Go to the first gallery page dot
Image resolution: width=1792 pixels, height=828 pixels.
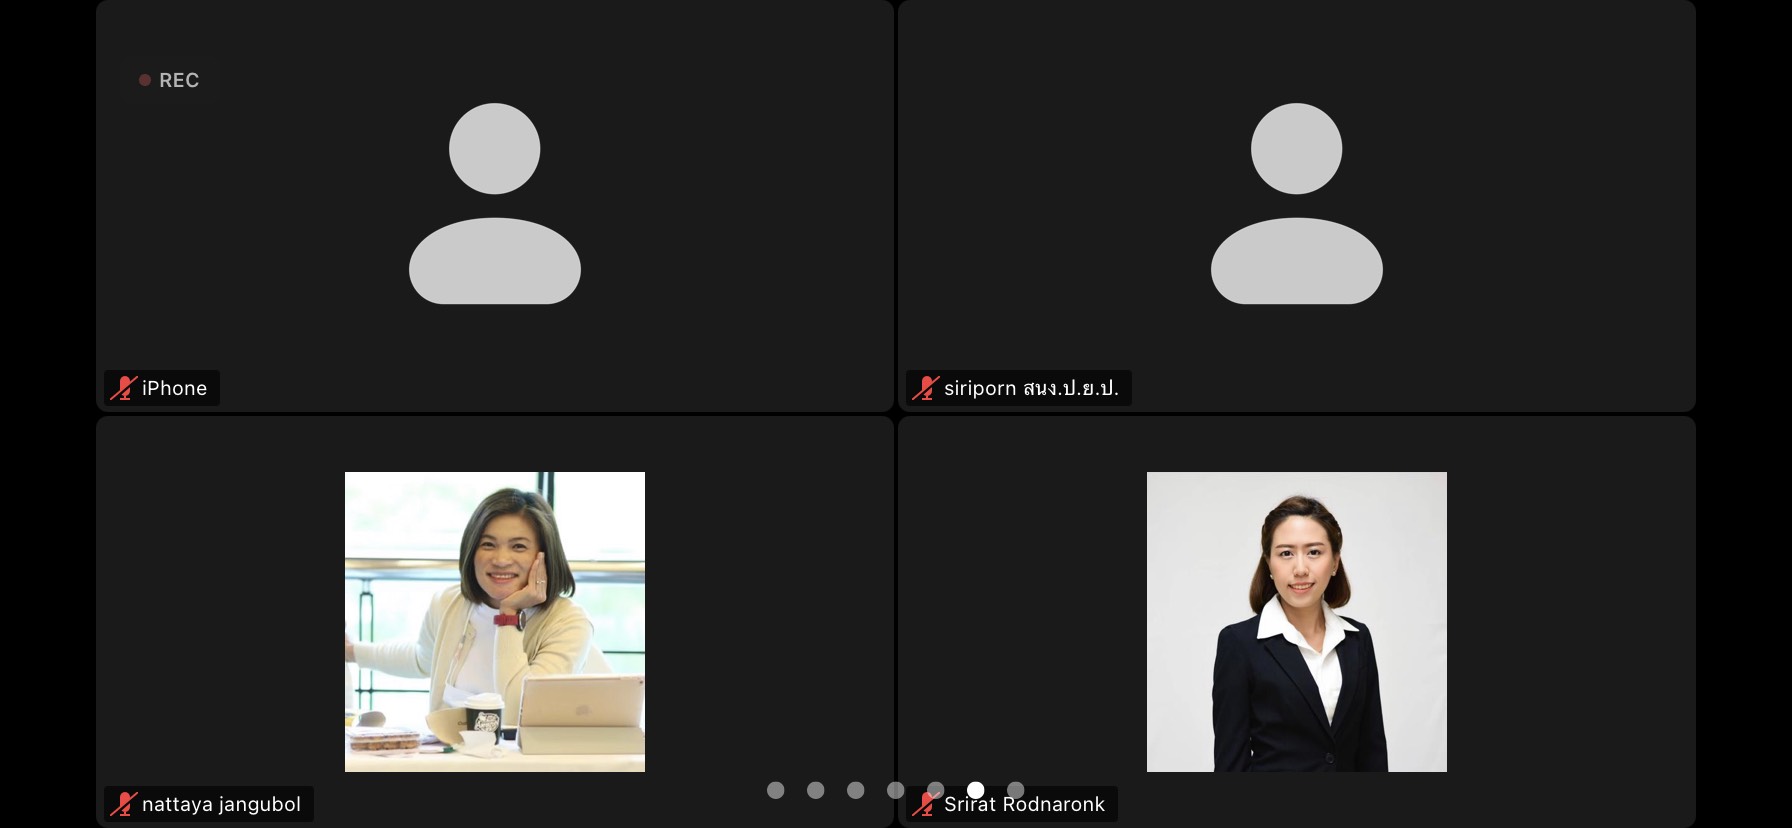click(776, 790)
